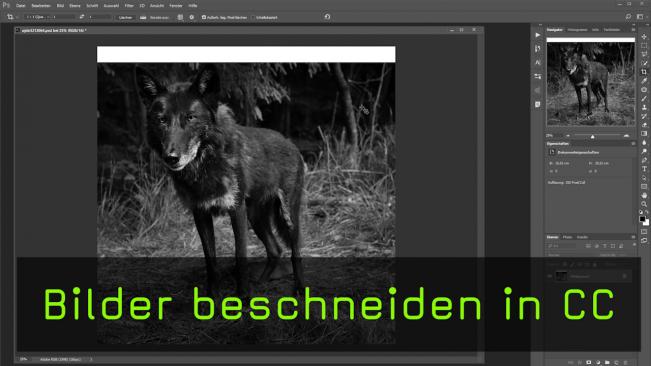Toggle the Content-Aware checkbox in options bar

point(253,17)
